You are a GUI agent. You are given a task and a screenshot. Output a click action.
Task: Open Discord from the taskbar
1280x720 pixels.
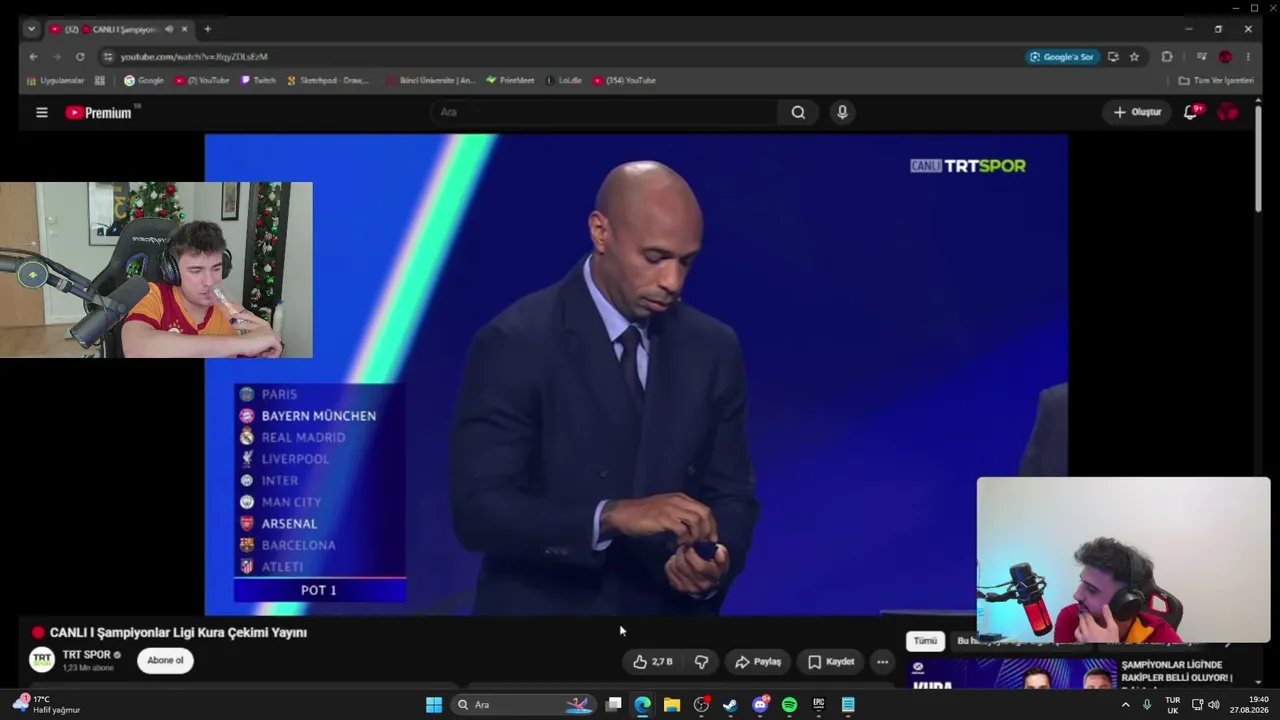(x=760, y=705)
